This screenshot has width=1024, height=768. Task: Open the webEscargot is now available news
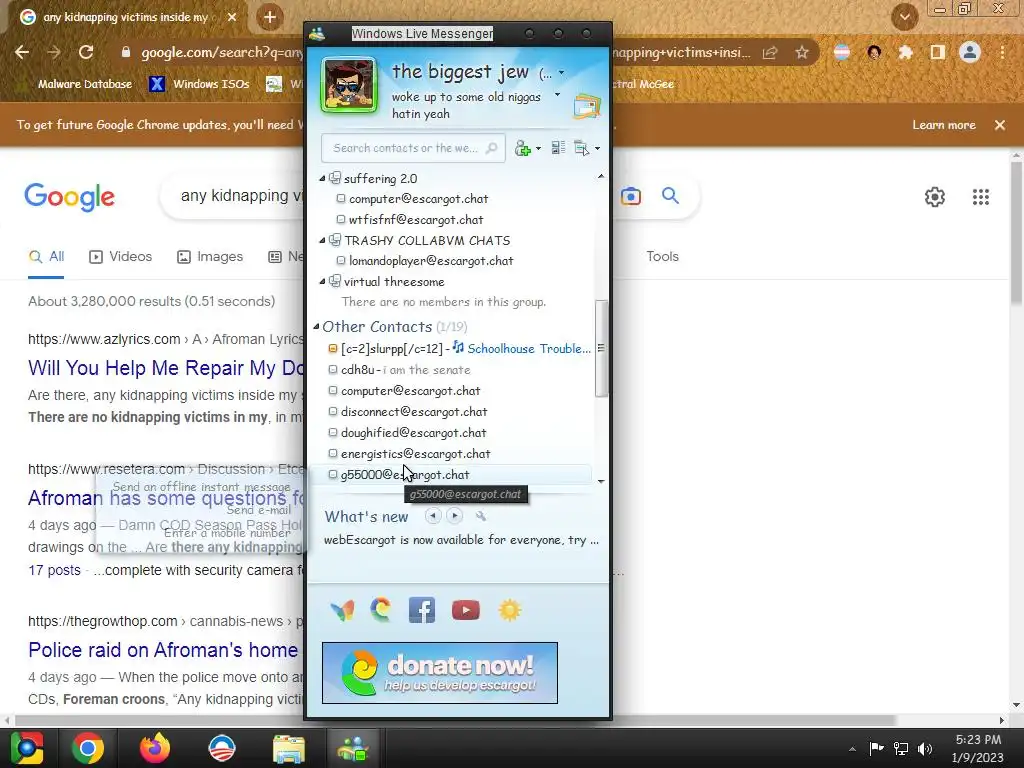[461, 540]
